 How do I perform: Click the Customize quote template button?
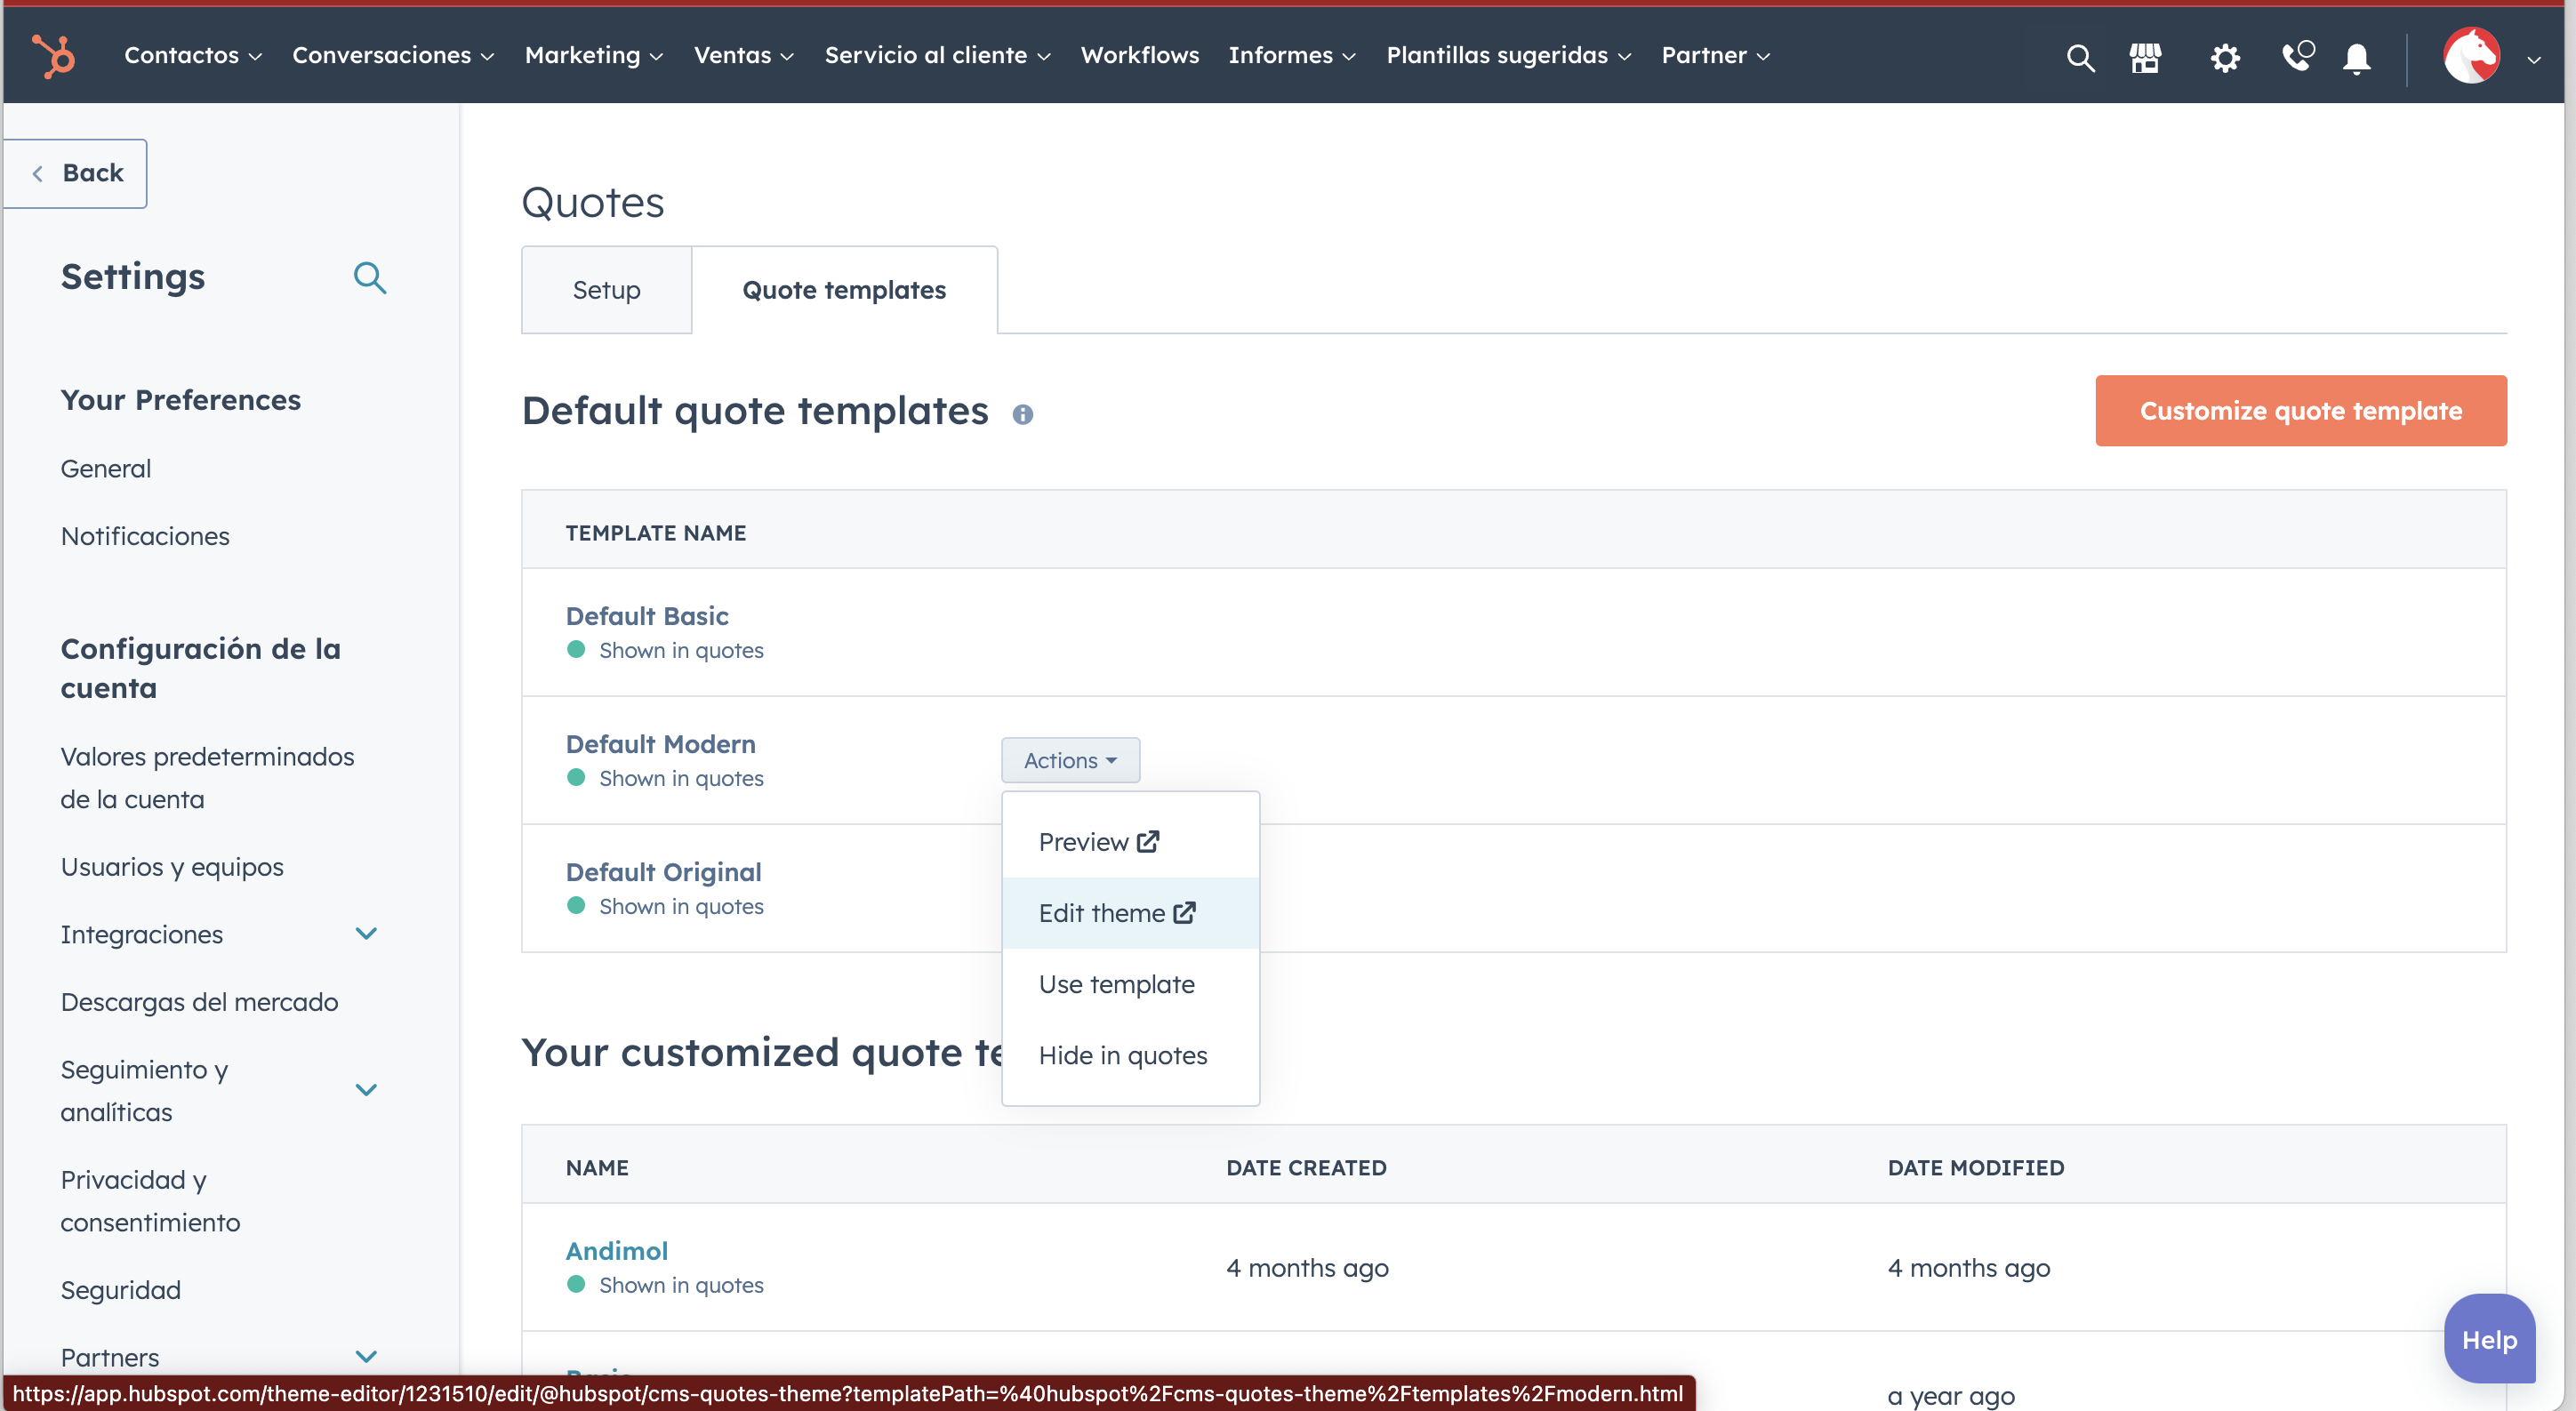coord(2300,410)
